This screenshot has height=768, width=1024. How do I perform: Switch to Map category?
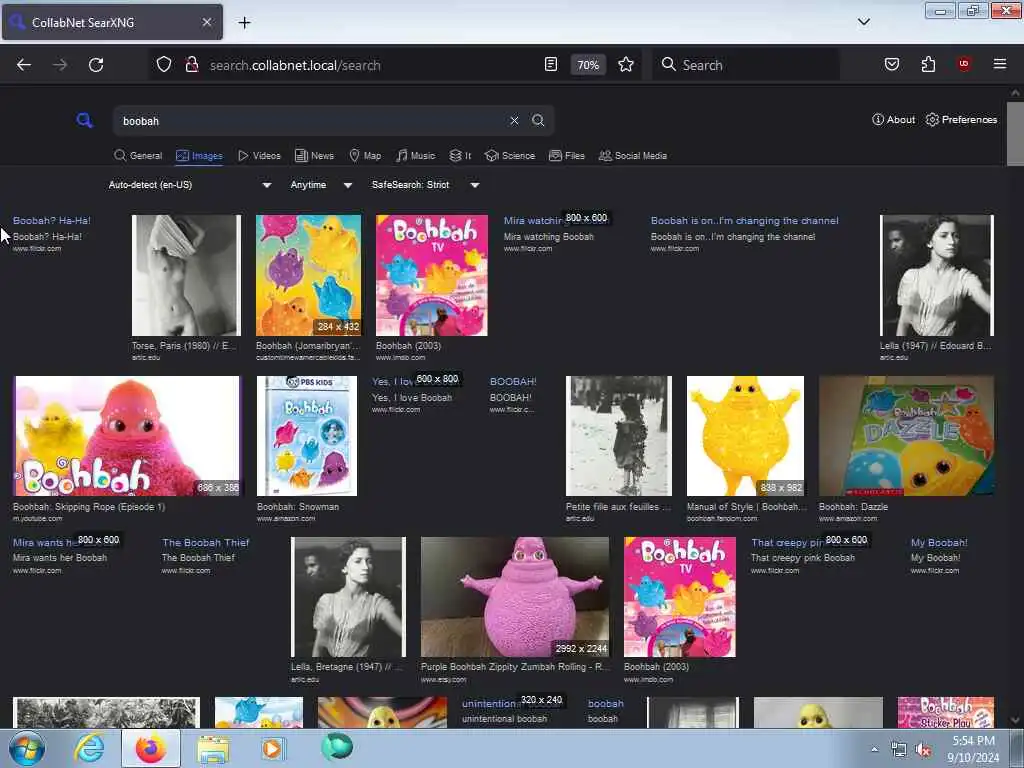coord(365,155)
